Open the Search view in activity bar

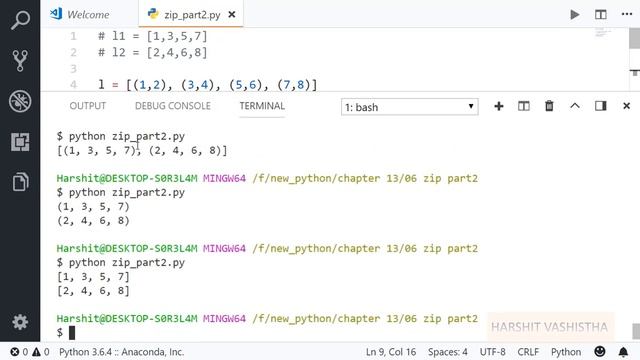[x=20, y=20]
